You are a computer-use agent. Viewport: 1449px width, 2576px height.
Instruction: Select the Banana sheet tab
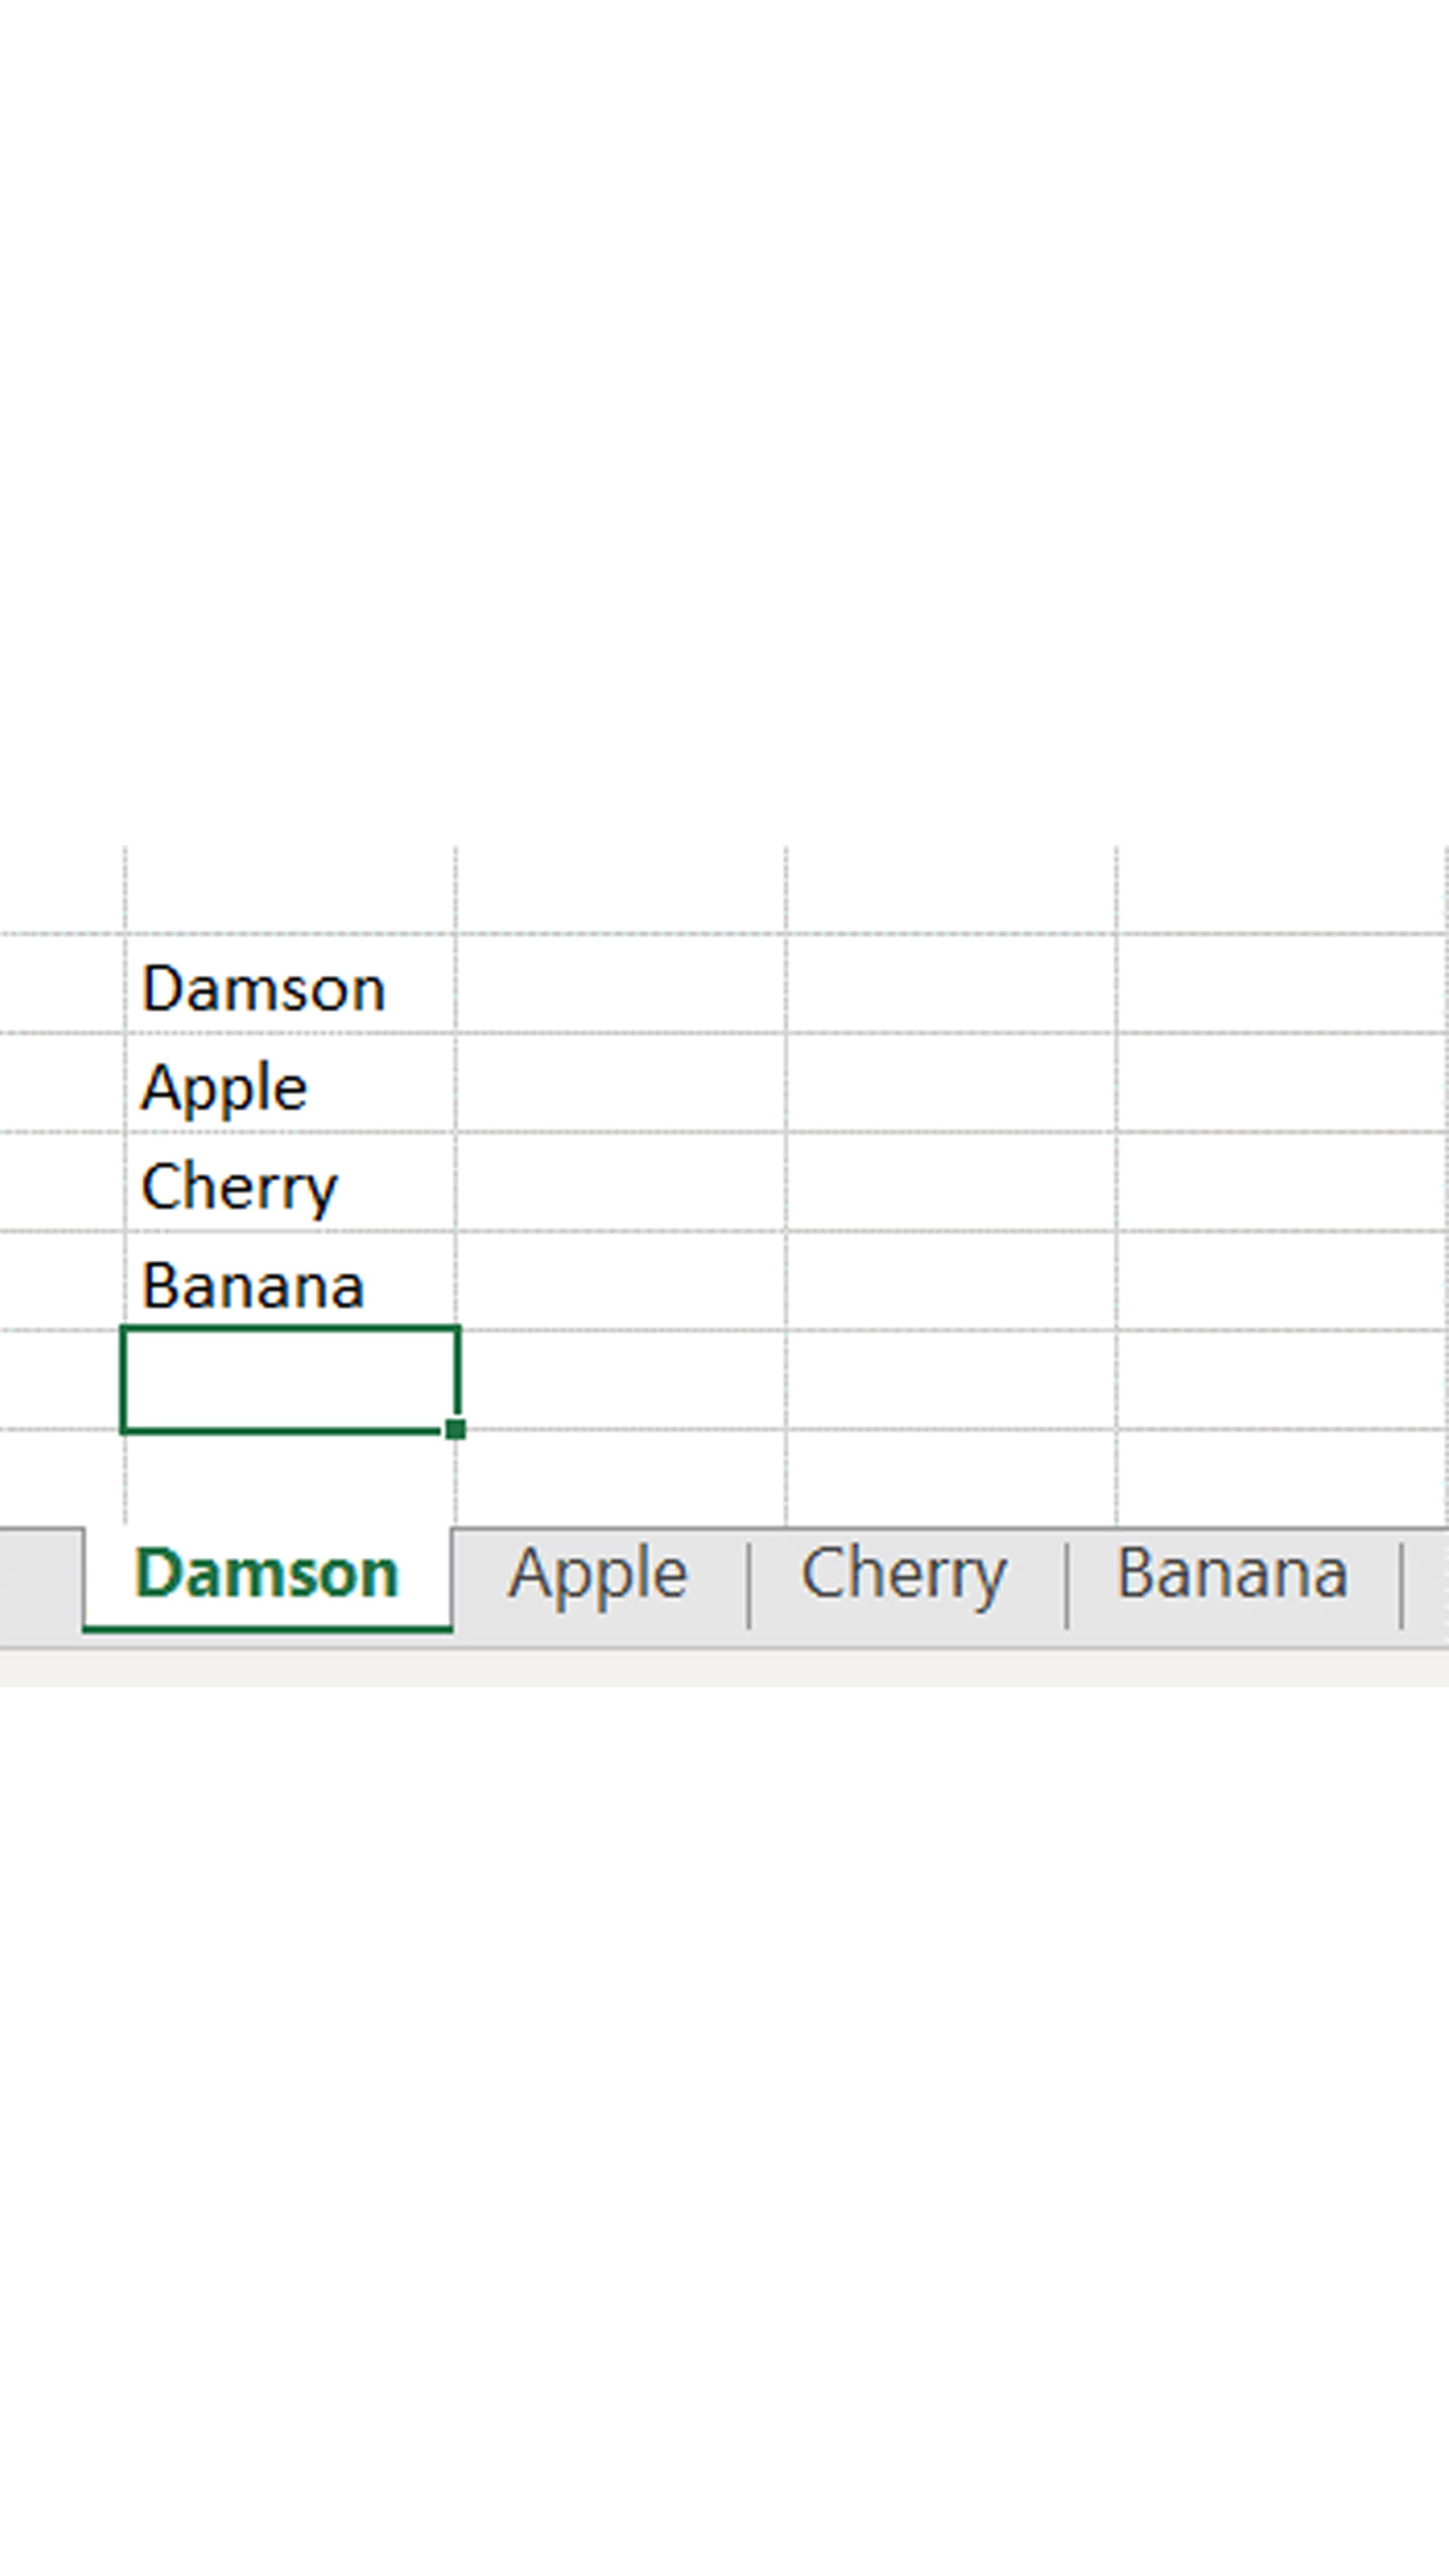pyautogui.click(x=1232, y=1575)
